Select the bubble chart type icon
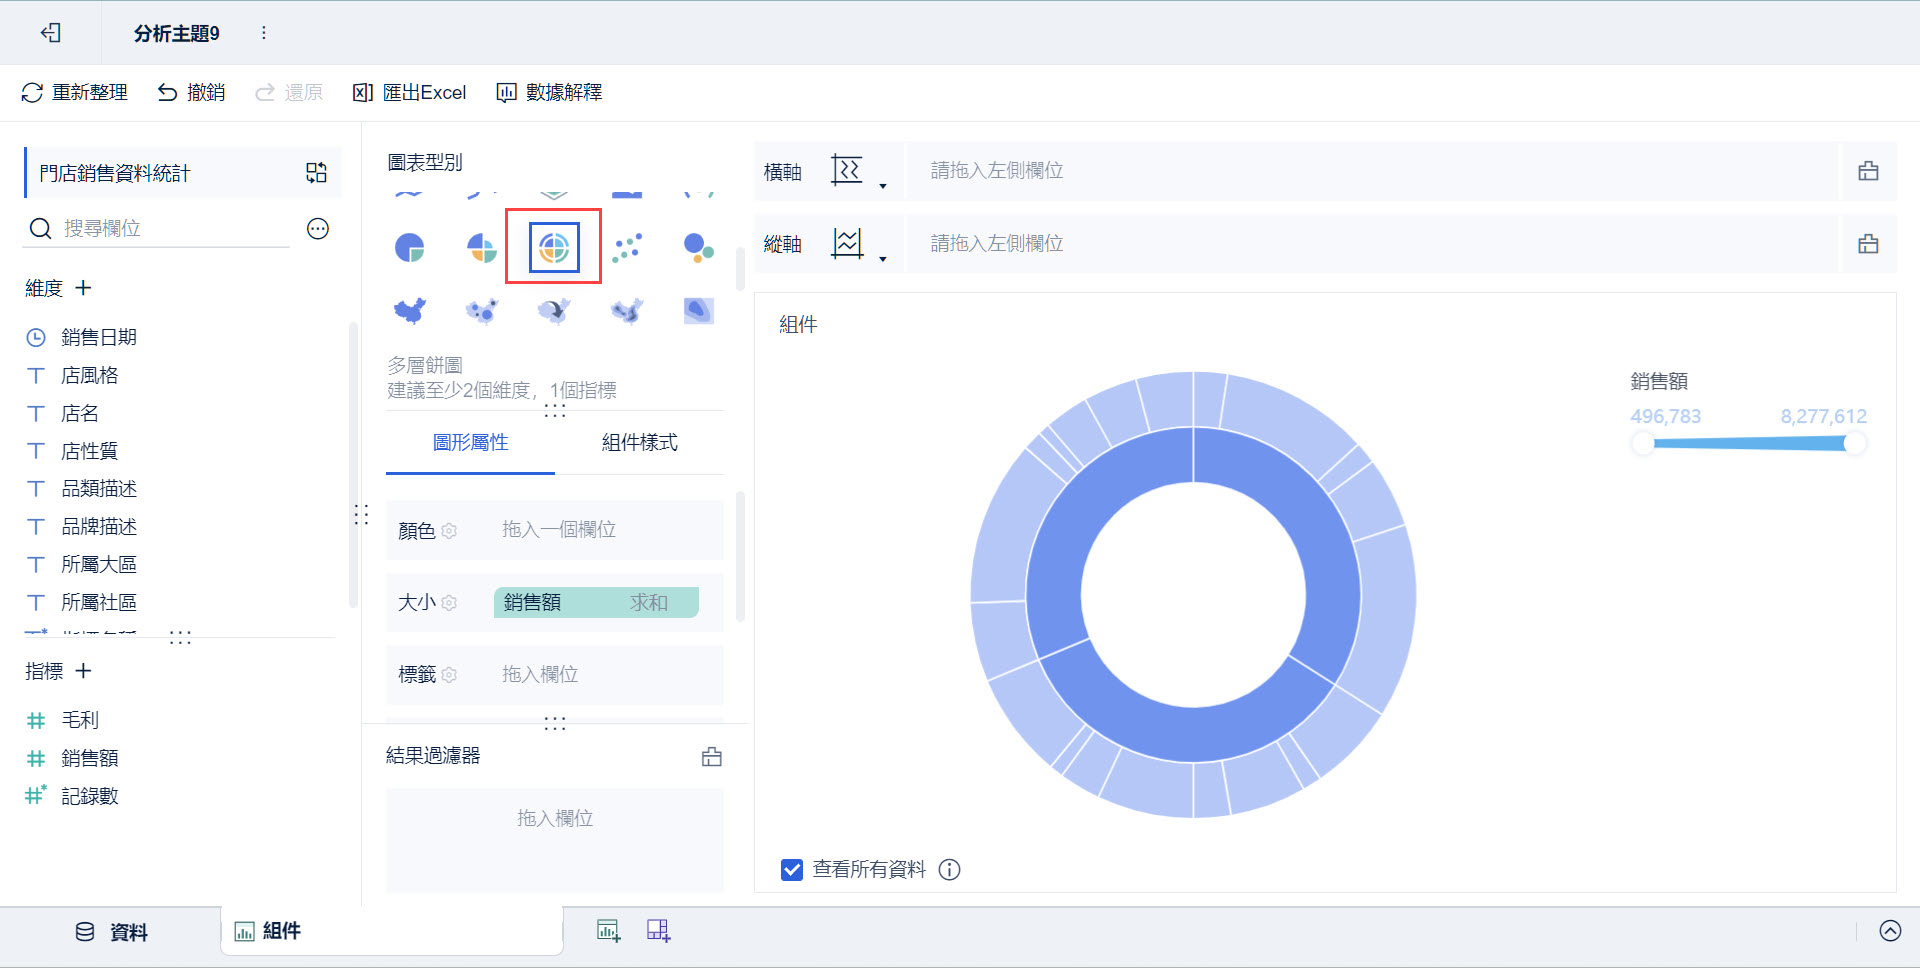The width and height of the screenshot is (1920, 968). point(699,247)
